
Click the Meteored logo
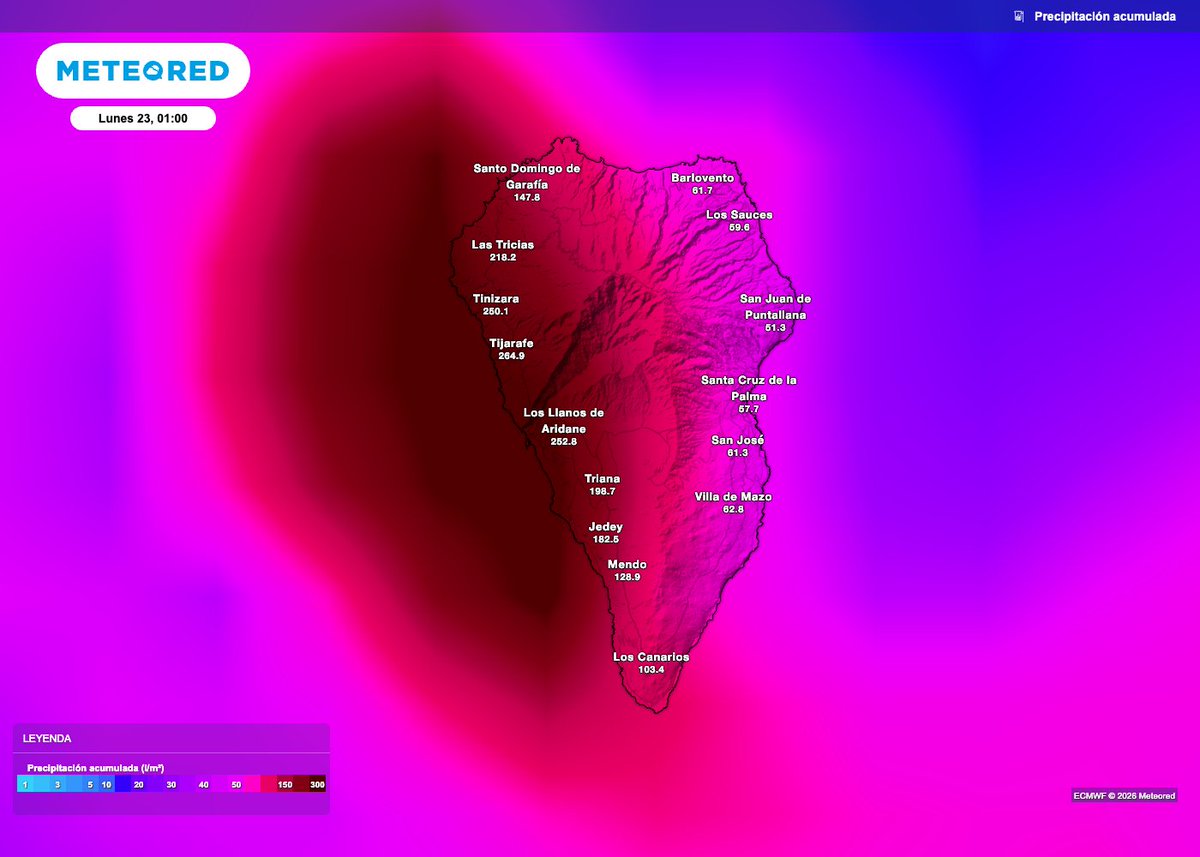pyautogui.click(x=143, y=71)
